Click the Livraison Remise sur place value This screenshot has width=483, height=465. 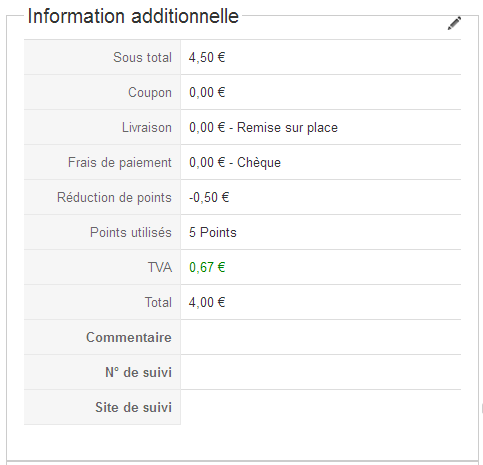pyautogui.click(x=263, y=127)
